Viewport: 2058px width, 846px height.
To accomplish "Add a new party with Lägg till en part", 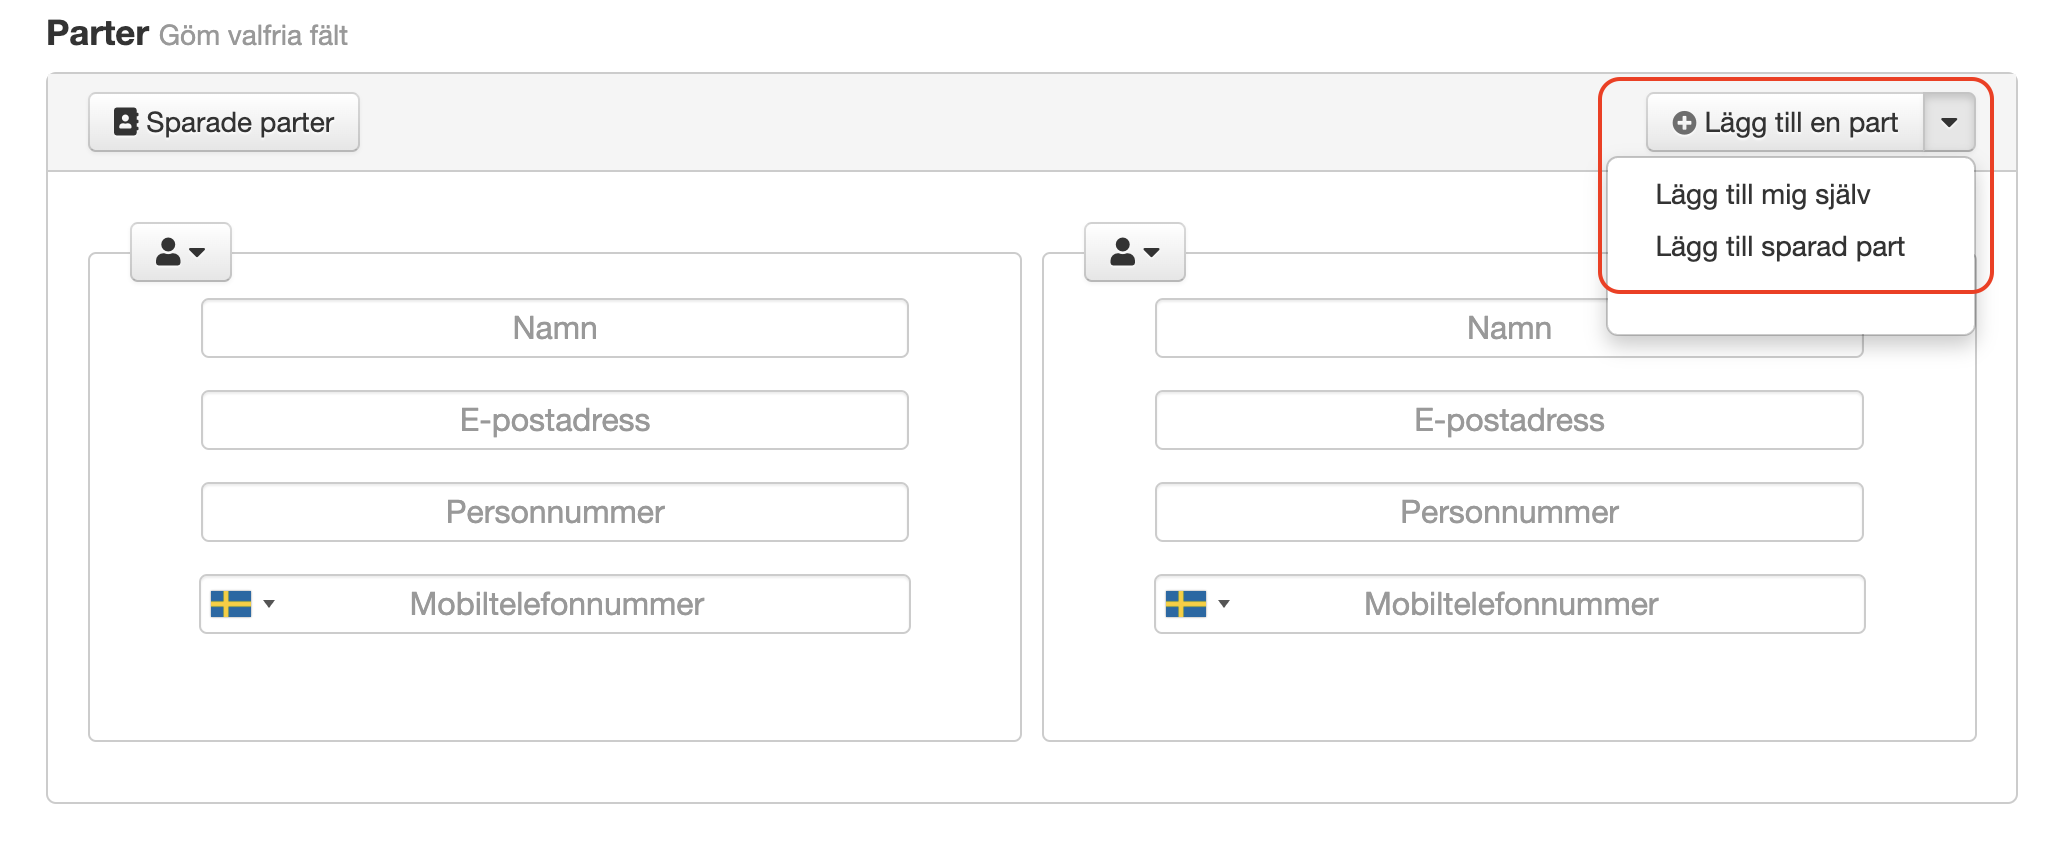I will 1785,122.
